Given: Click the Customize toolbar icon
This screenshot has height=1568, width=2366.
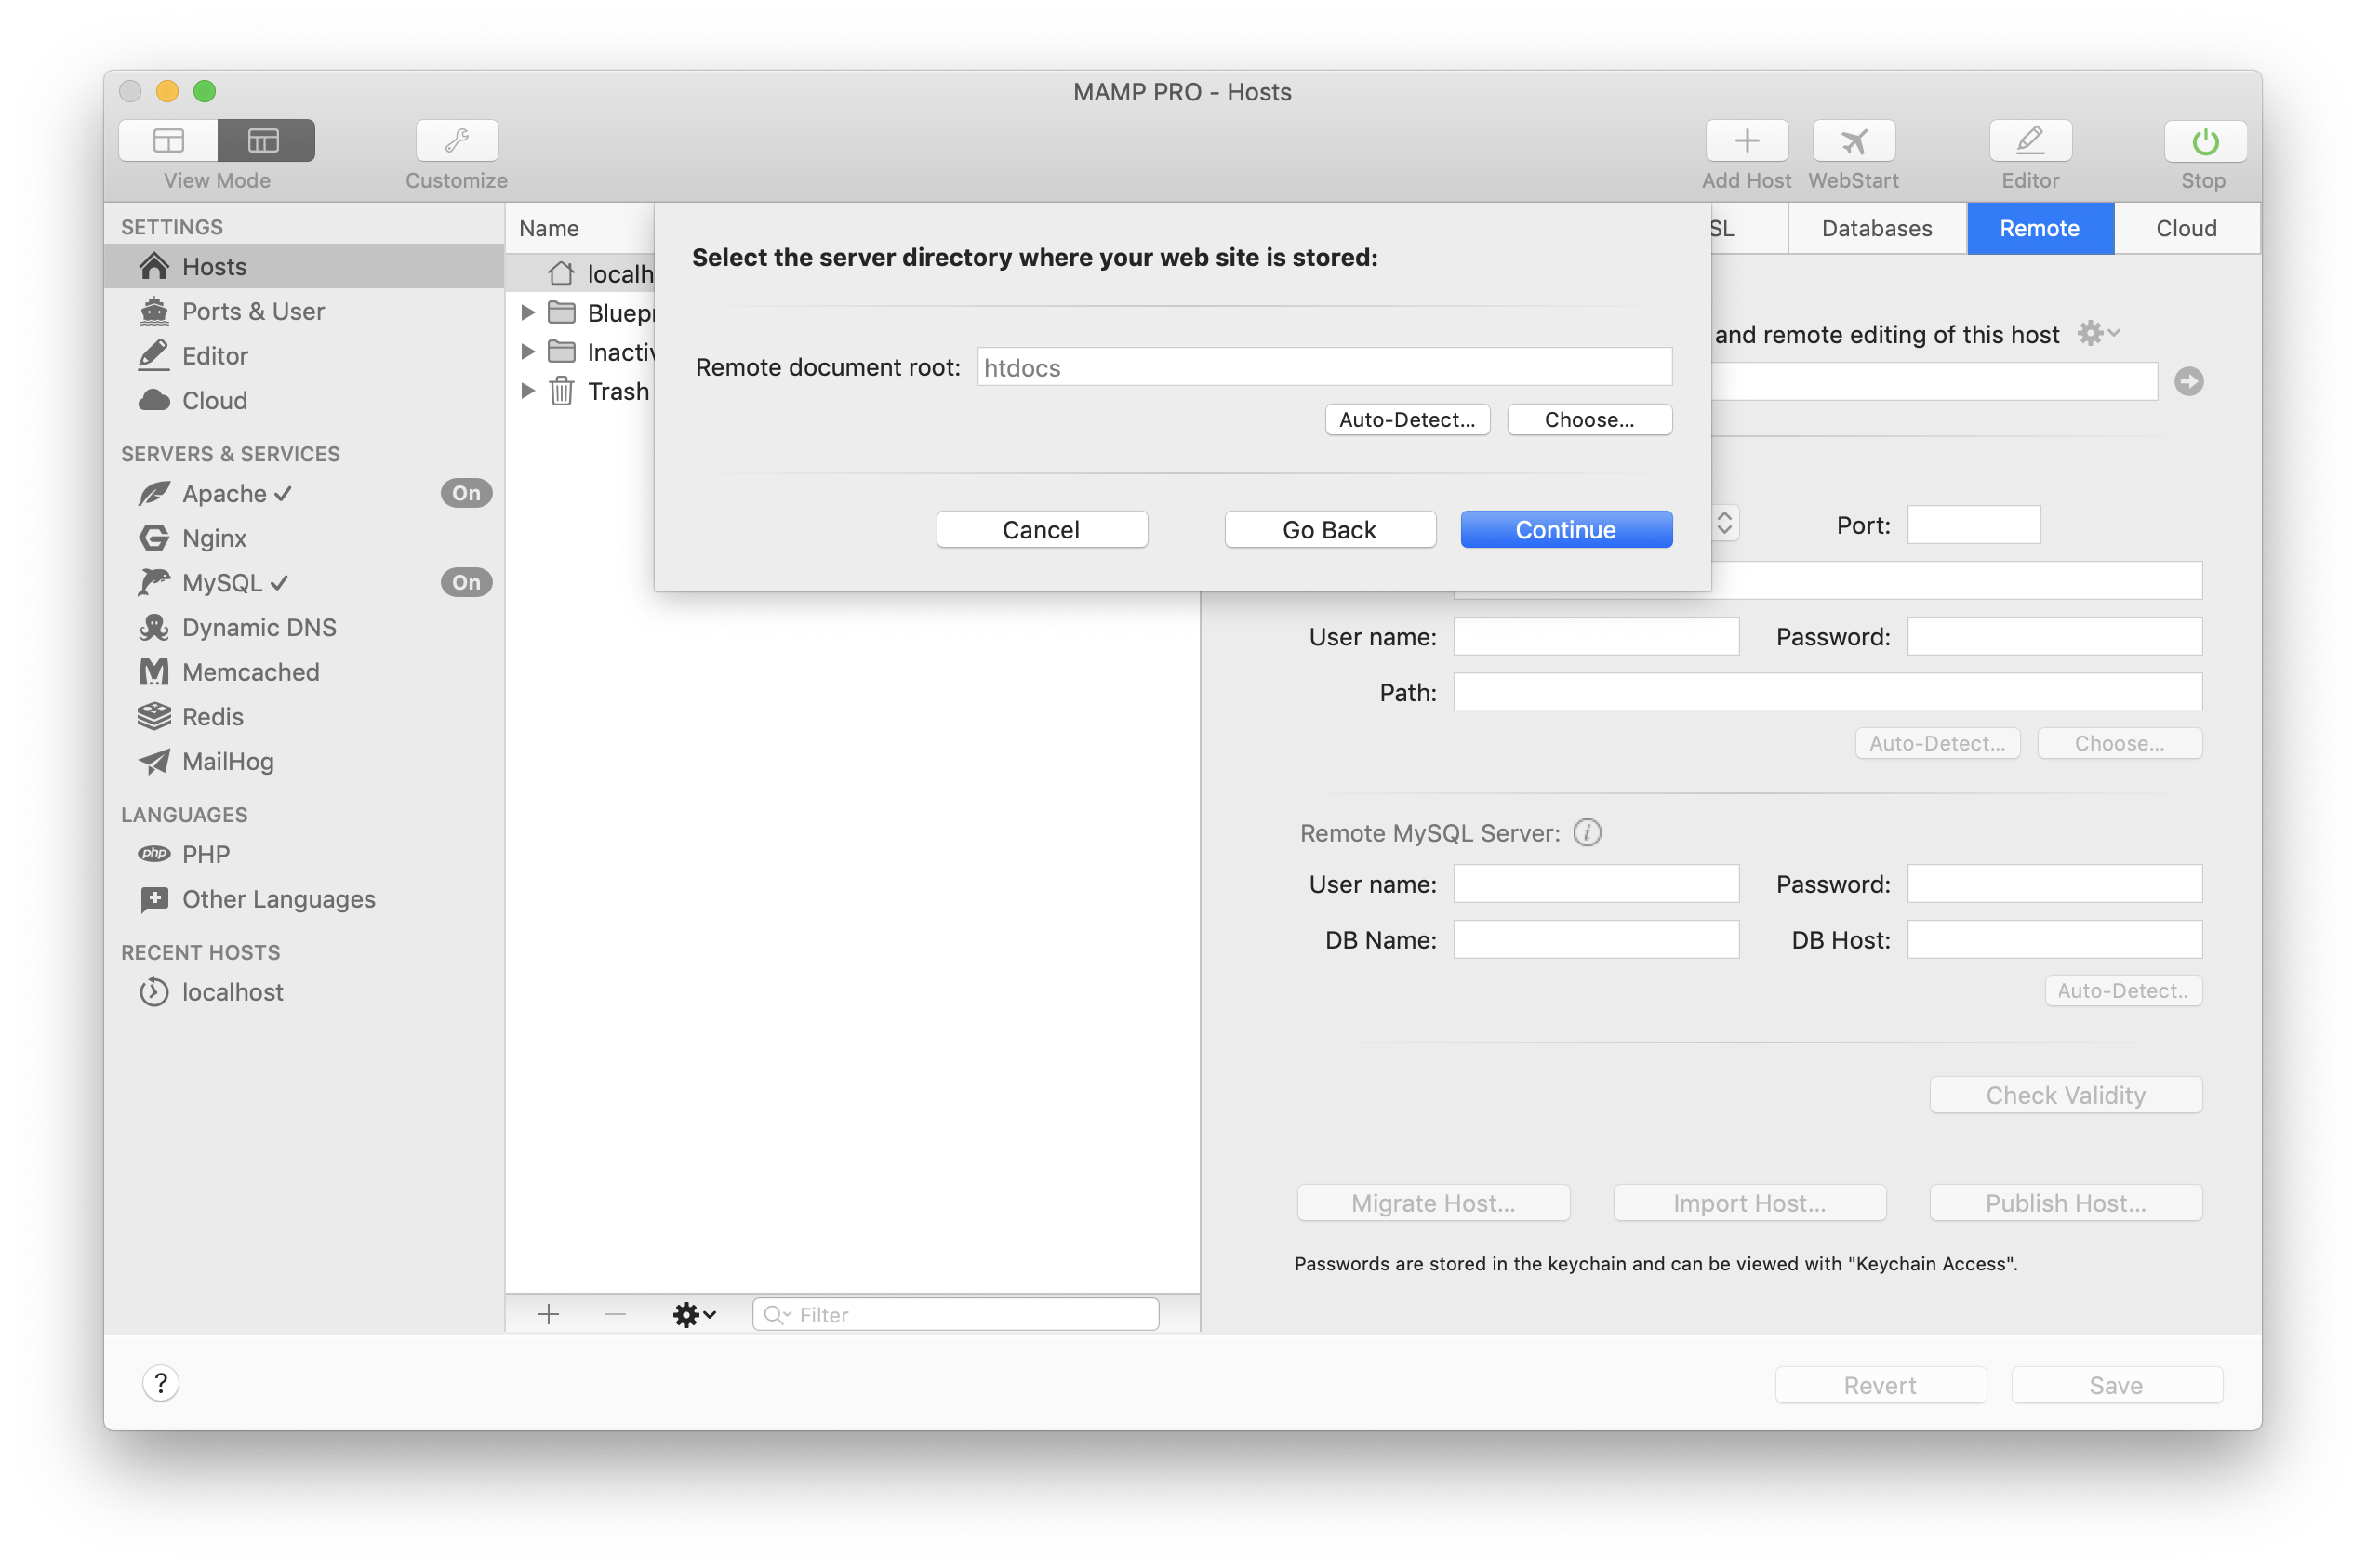Looking at the screenshot, I should [x=456, y=140].
